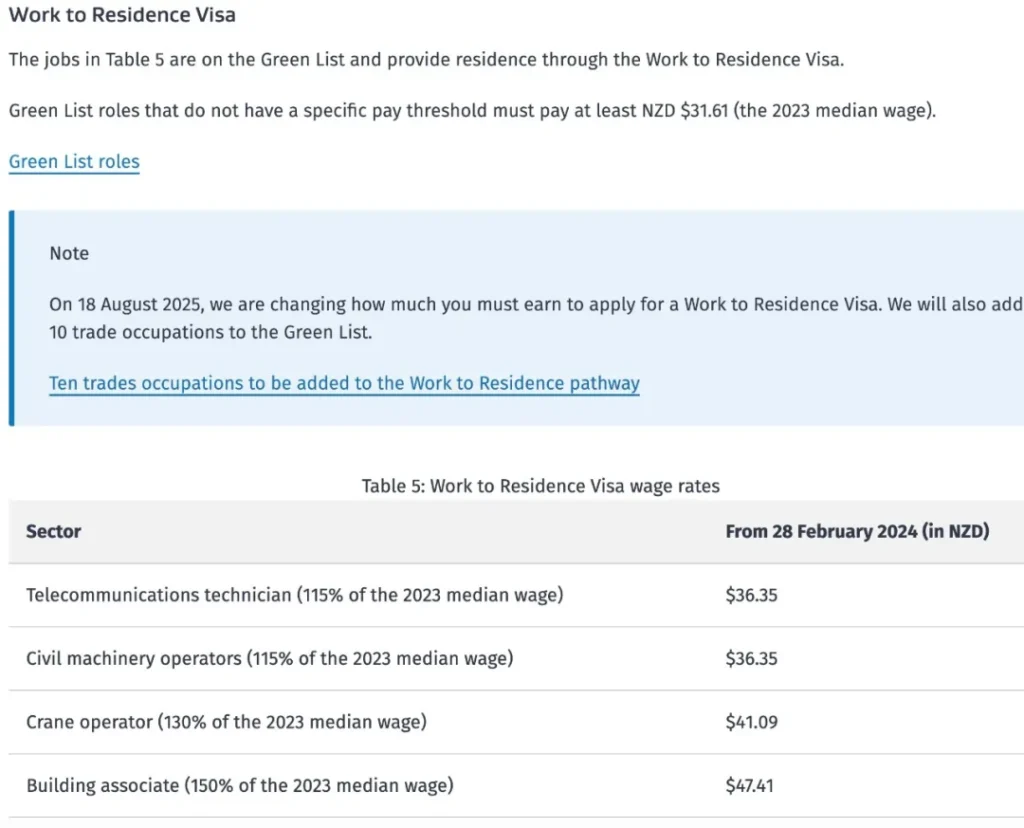1024x828 pixels.
Task: Click the From 28 February 2024 column header
Action: click(x=857, y=532)
